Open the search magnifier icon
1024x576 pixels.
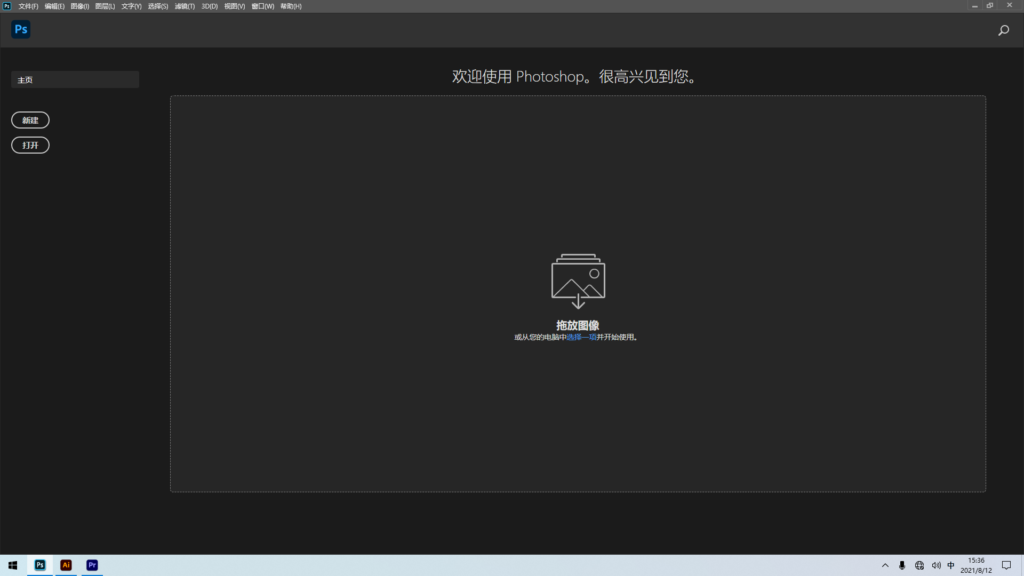coord(1004,30)
